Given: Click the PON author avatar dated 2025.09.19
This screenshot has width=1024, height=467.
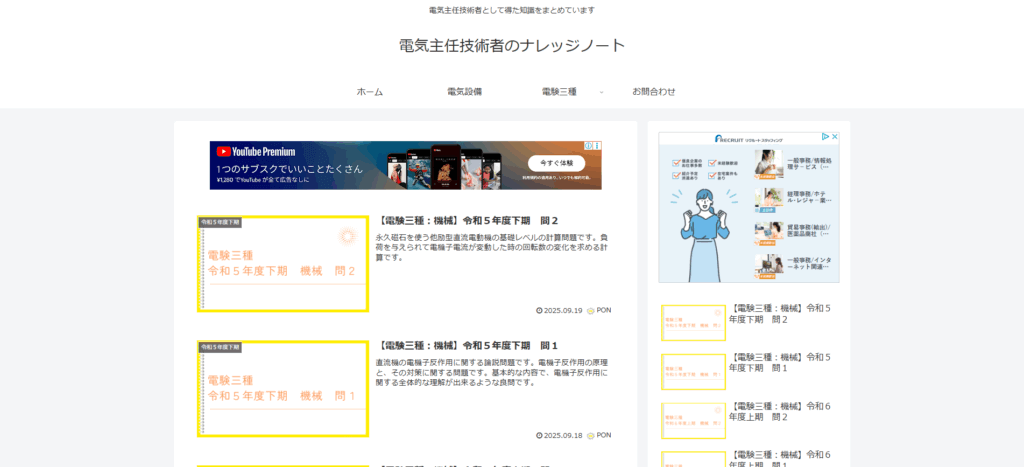Looking at the screenshot, I should (591, 311).
